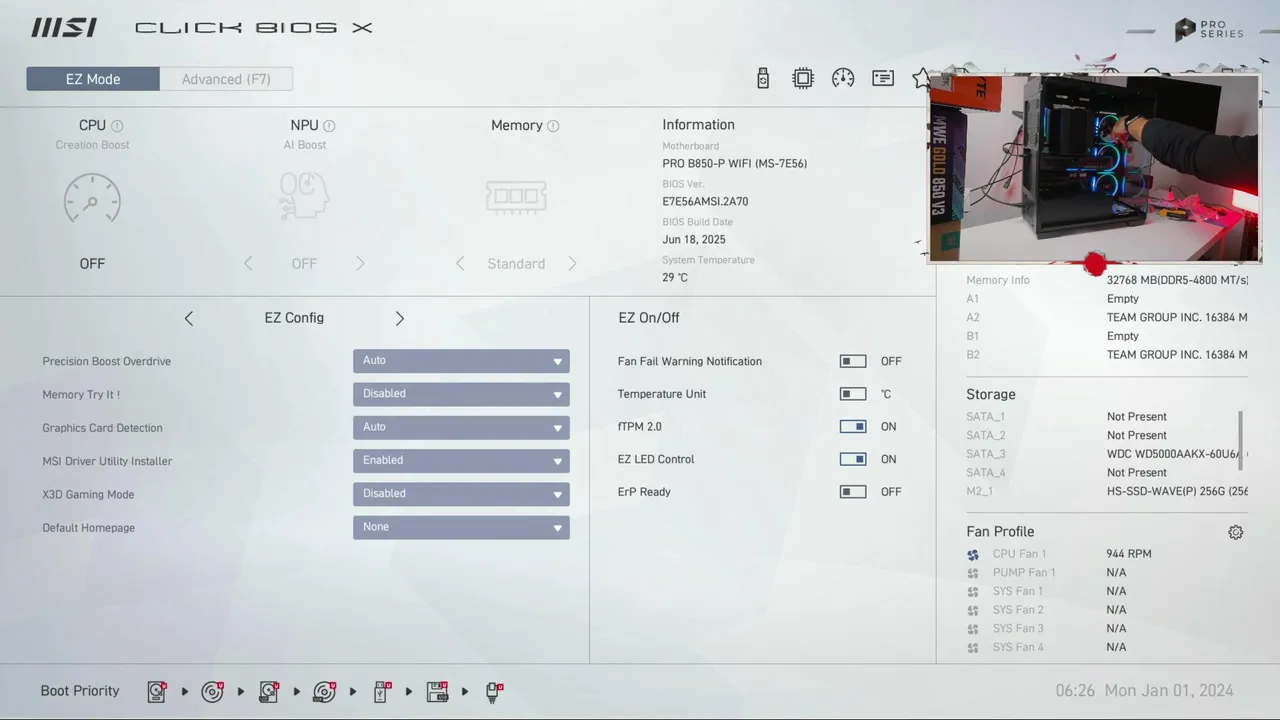1280x720 pixels.
Task: Open the M-Flash USB BIOS update icon
Action: [763, 78]
